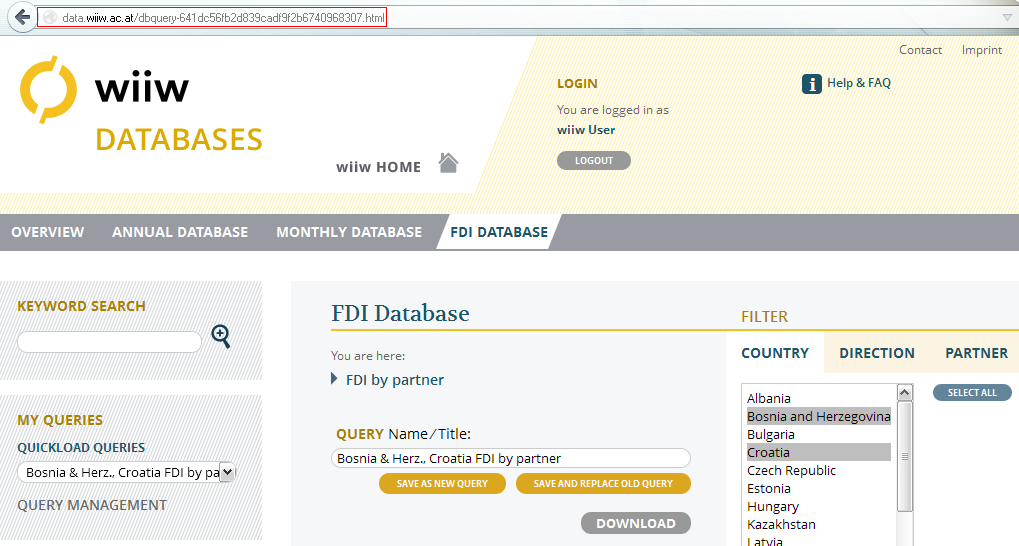Screen dimensions: 1019x546
Task: Click the keyword search input field
Action: pyautogui.click(x=109, y=342)
